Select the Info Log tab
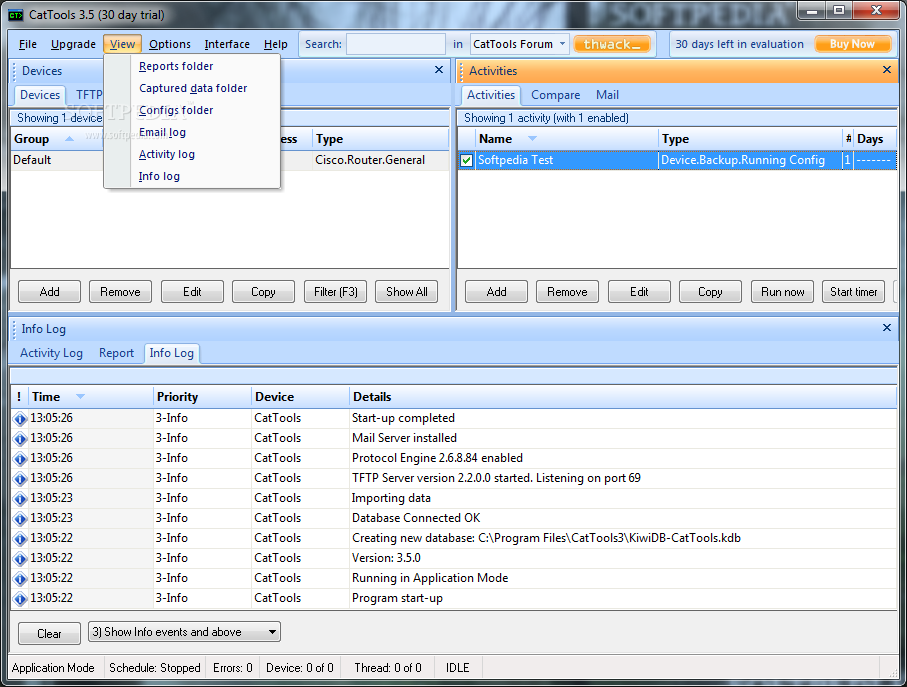 point(171,353)
